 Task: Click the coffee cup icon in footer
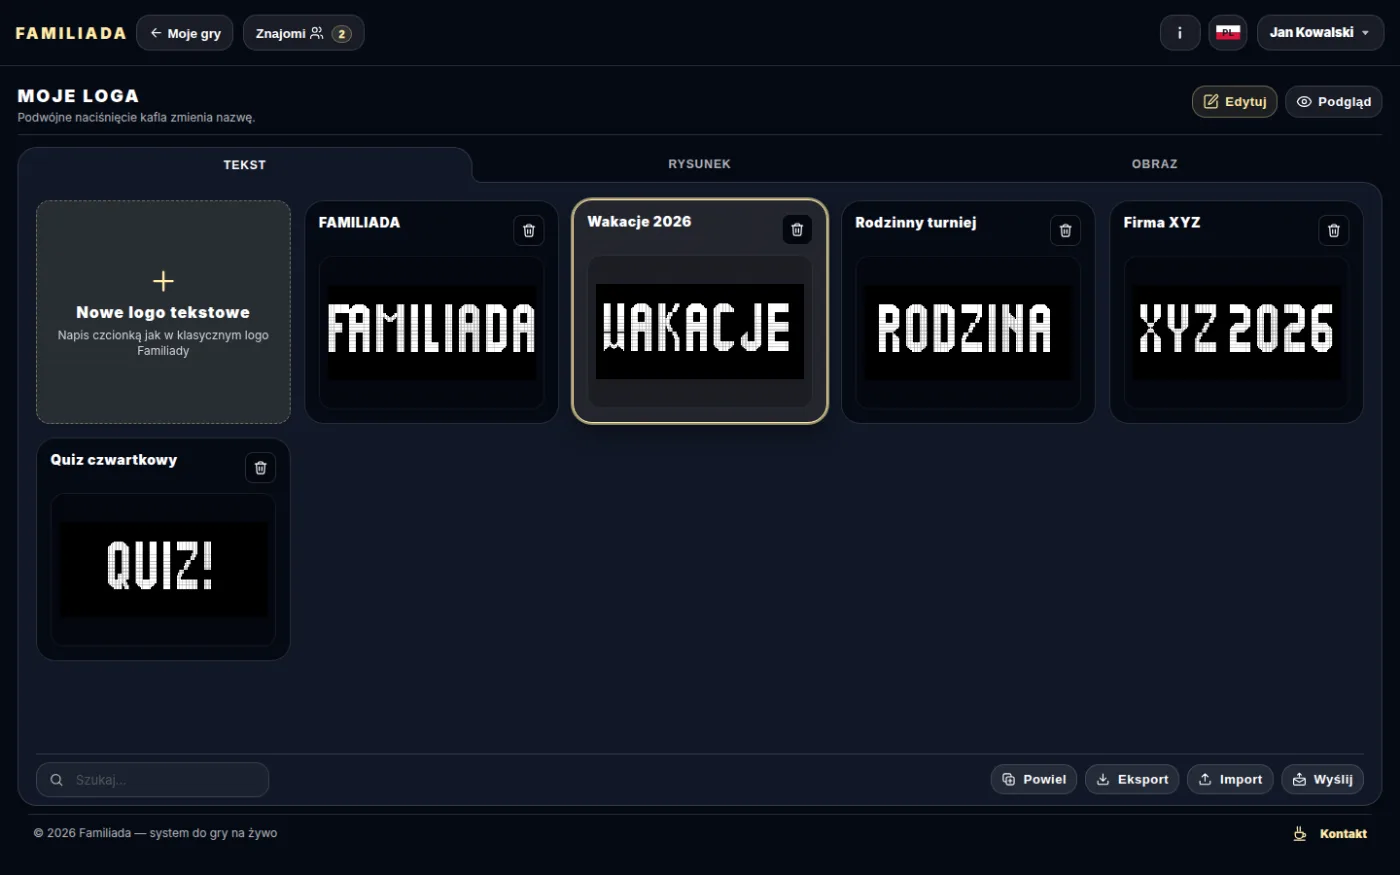click(x=1300, y=833)
